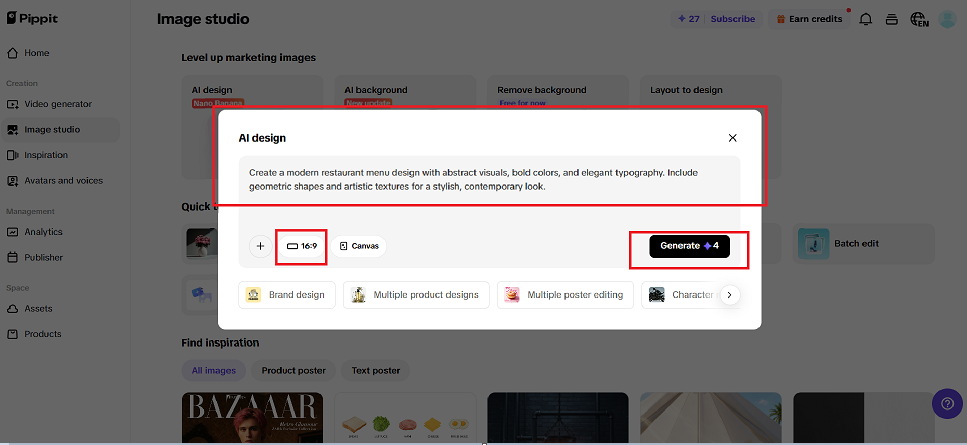967x445 pixels.
Task: Open Publisher in the sidebar
Action: click(60, 257)
